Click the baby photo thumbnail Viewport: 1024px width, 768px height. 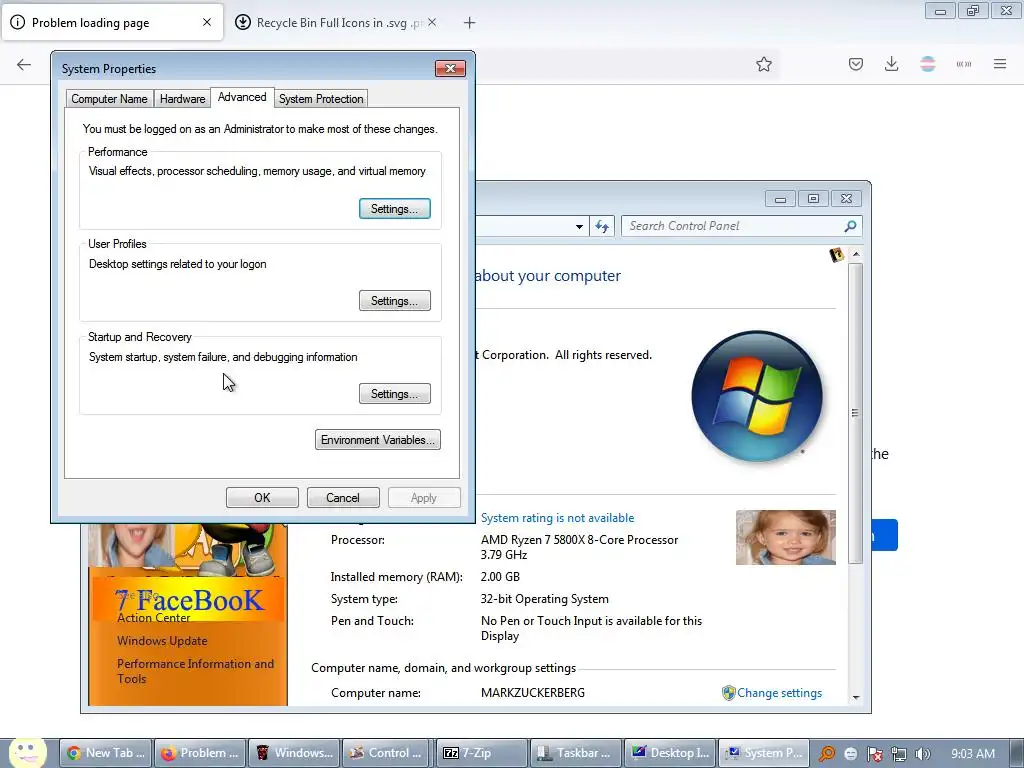pos(786,537)
